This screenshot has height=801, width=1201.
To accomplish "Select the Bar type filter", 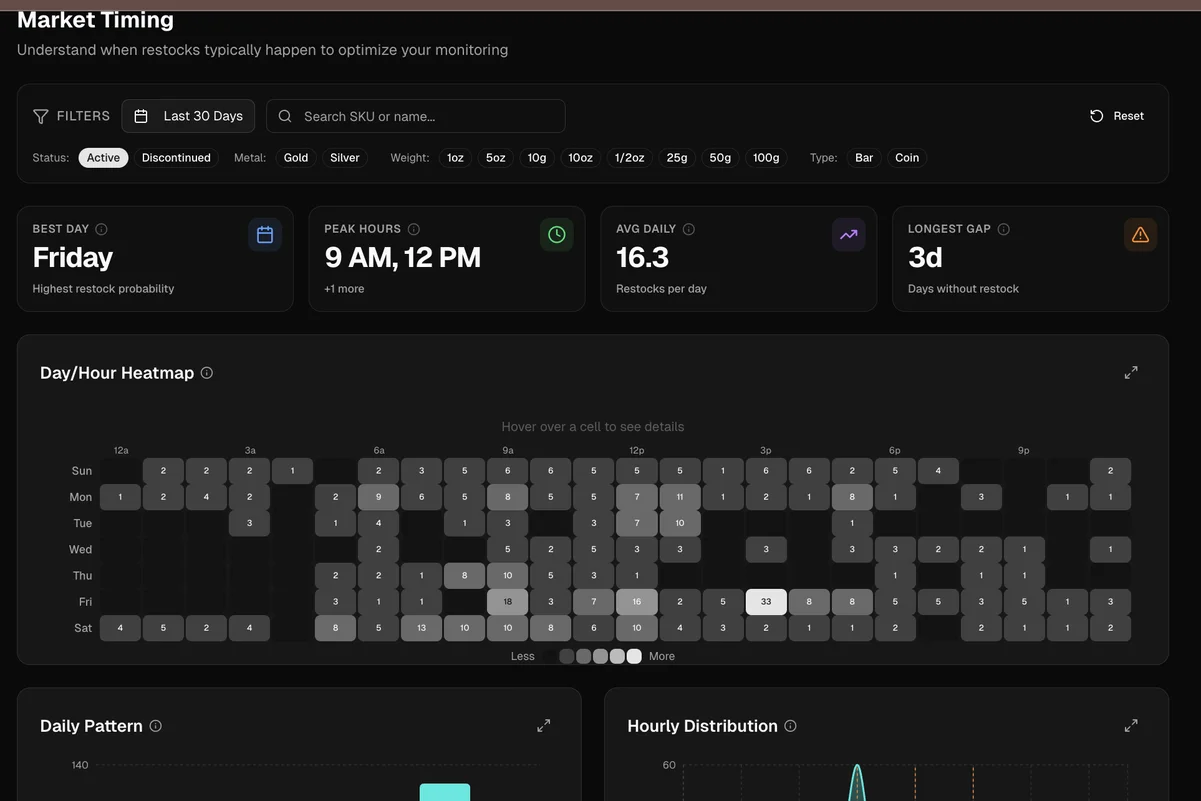I will pyautogui.click(x=864, y=158).
